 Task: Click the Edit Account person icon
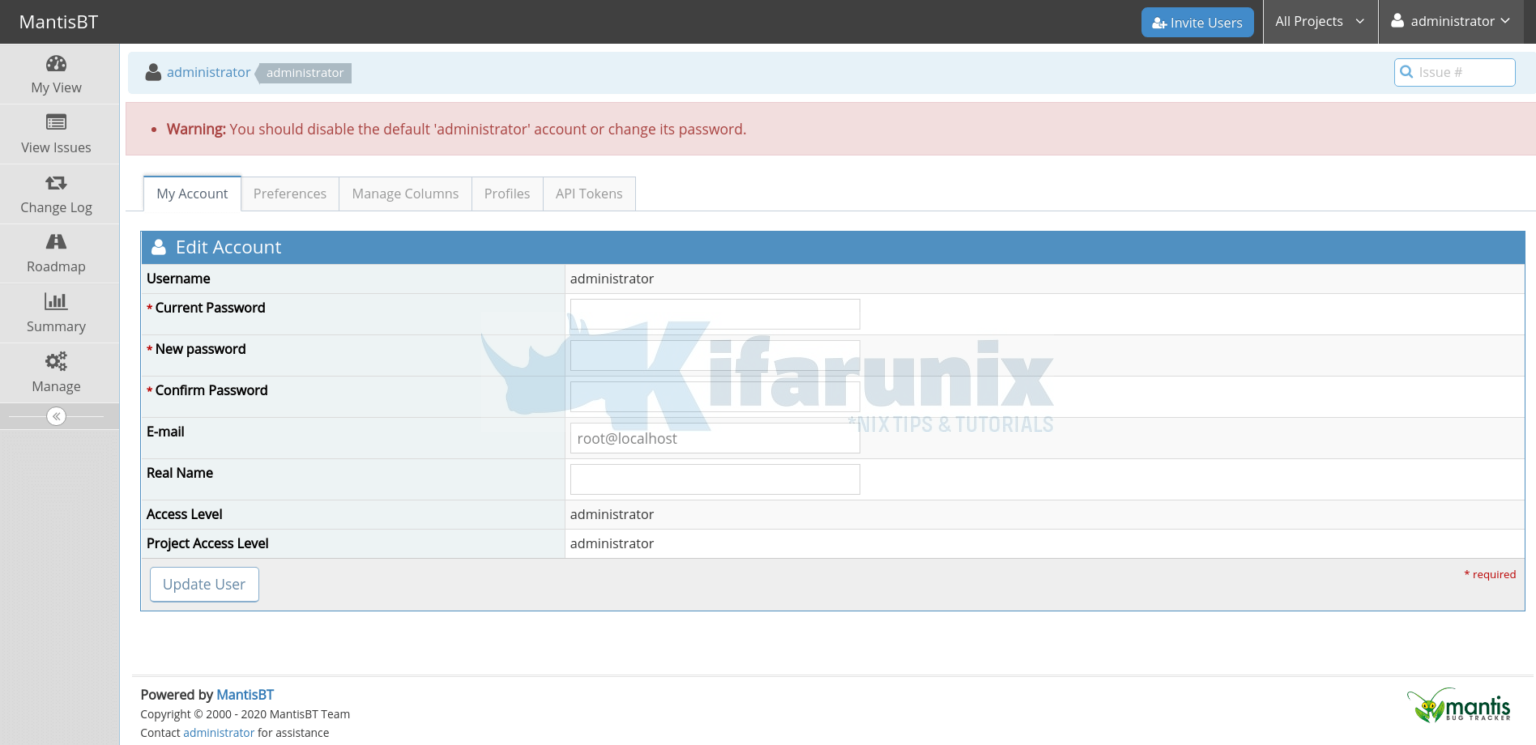click(x=159, y=246)
